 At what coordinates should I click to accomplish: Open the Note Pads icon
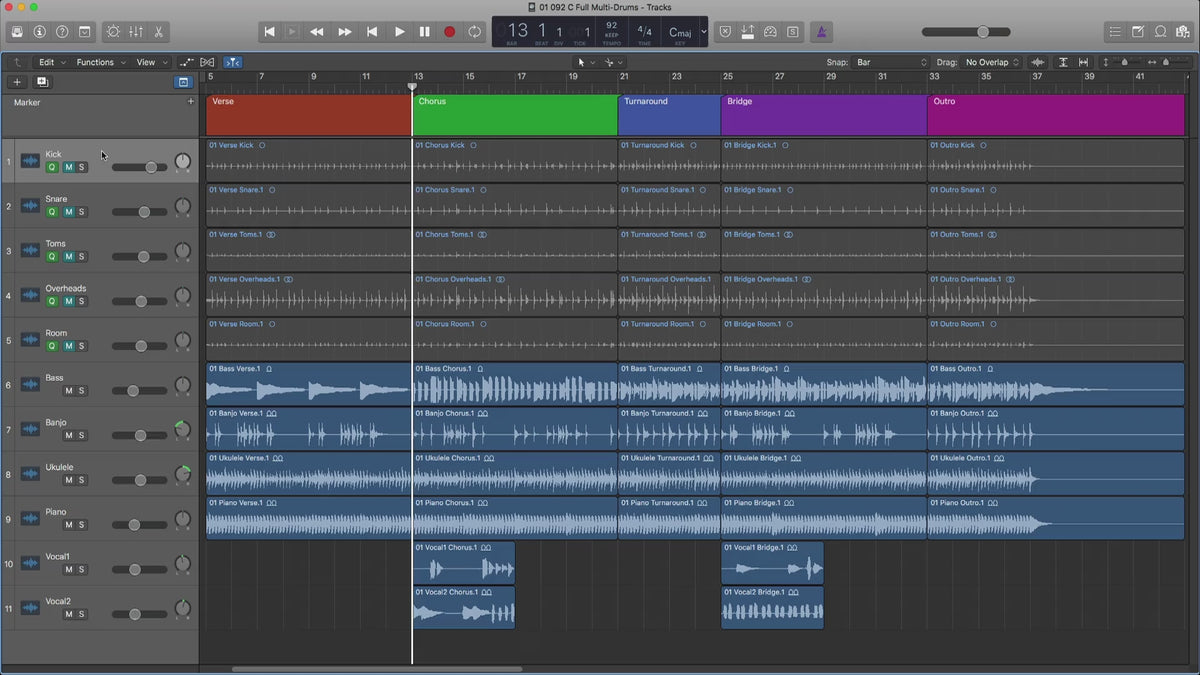(x=1139, y=32)
